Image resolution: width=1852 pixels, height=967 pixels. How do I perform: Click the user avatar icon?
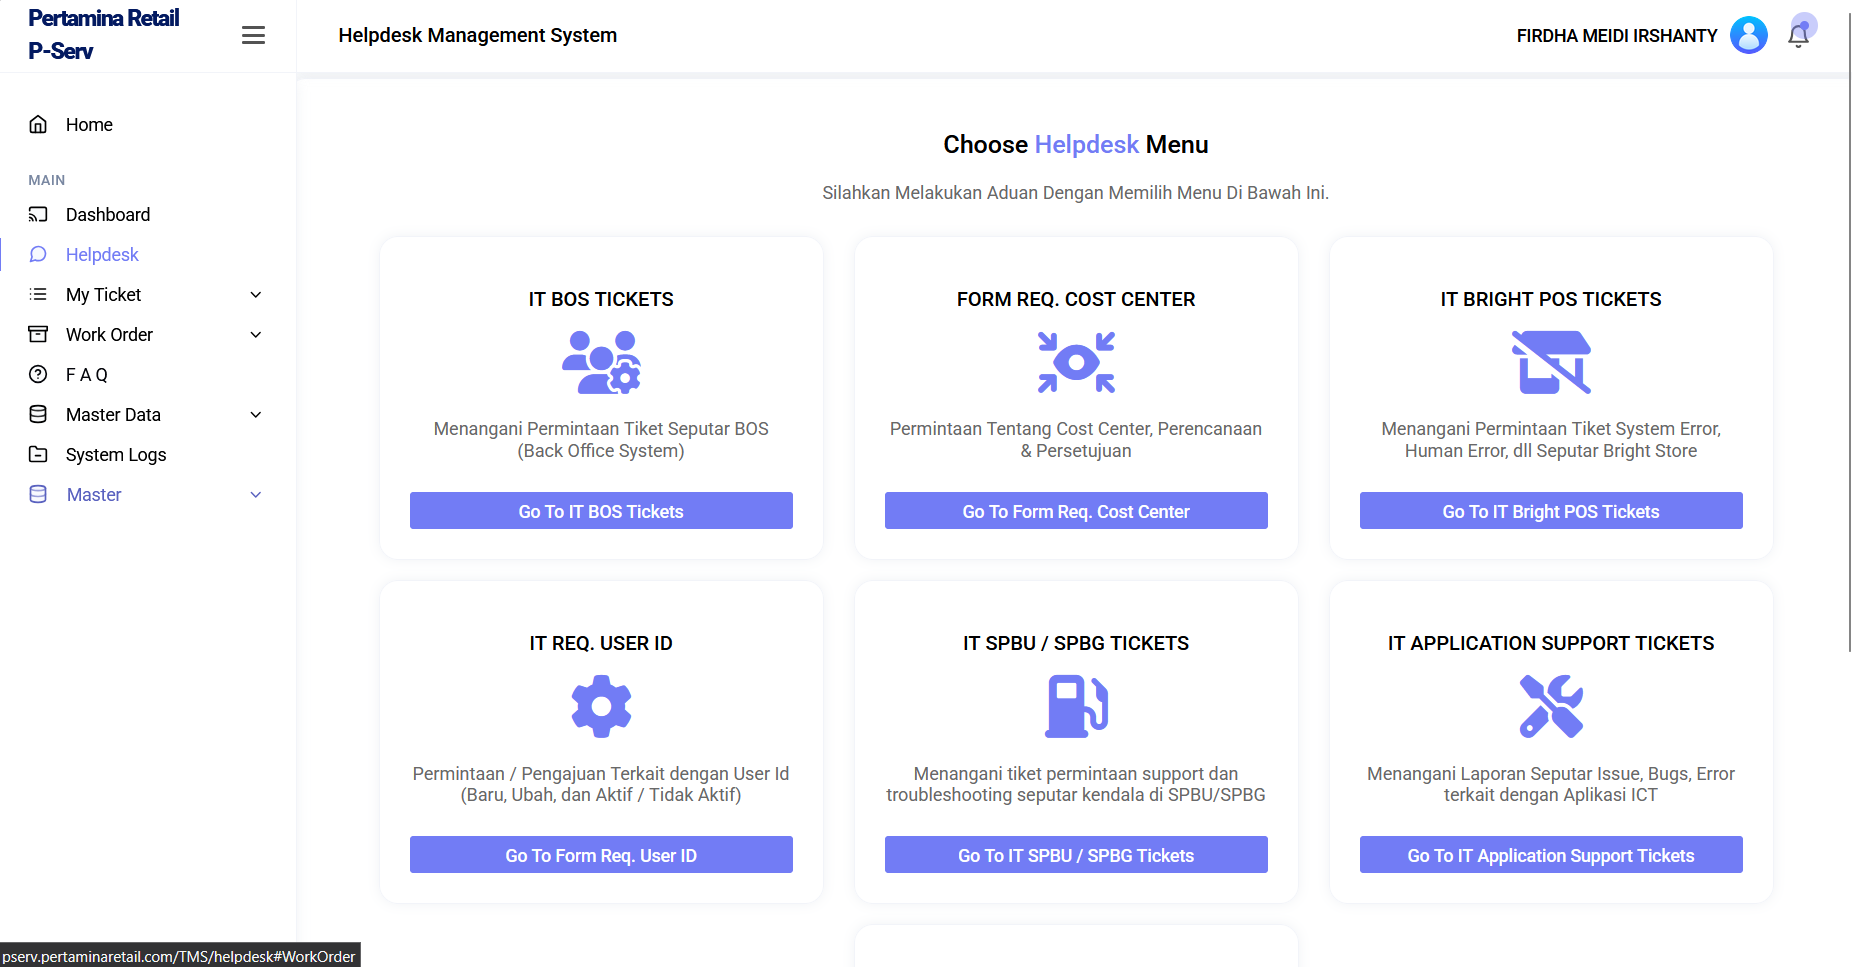(x=1749, y=35)
